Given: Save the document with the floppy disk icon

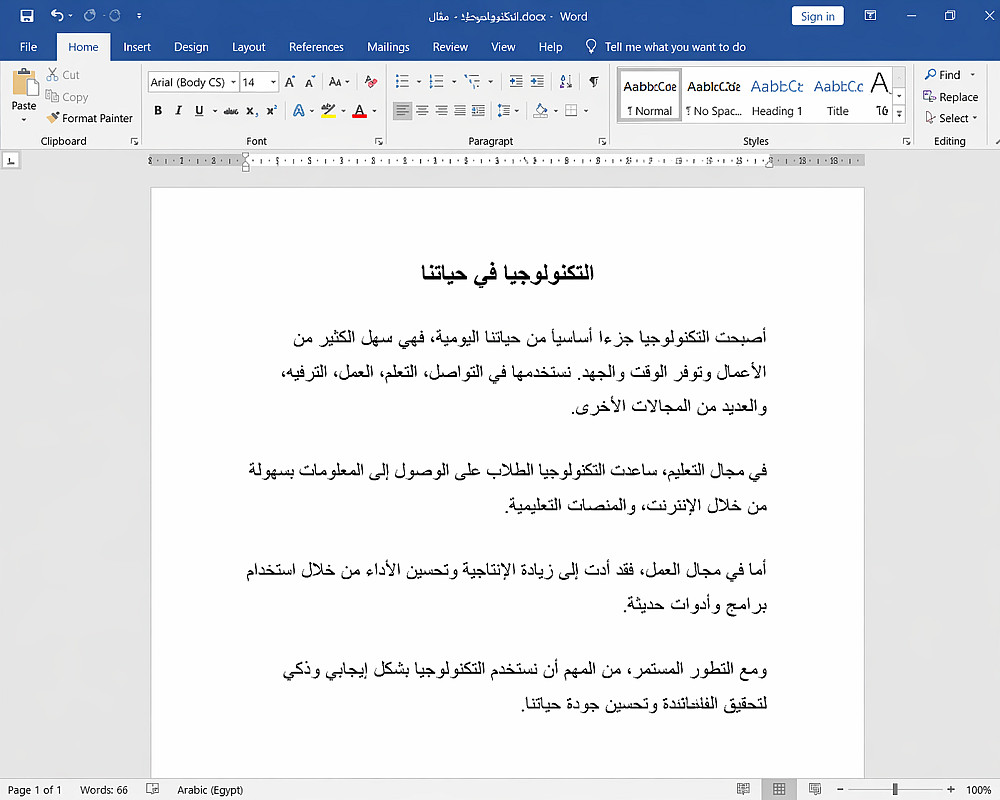Looking at the screenshot, I should (27, 16).
